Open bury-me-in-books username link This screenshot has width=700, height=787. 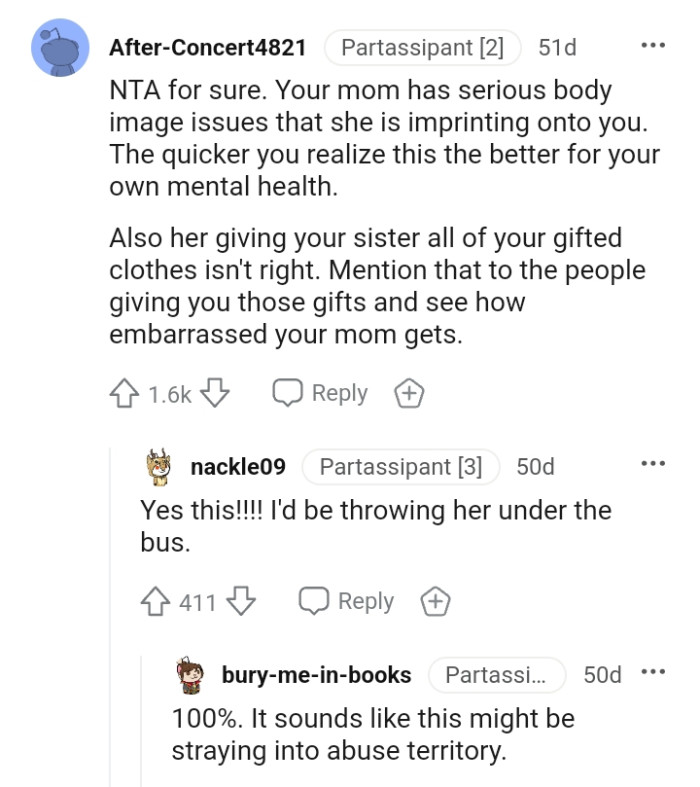(316, 675)
